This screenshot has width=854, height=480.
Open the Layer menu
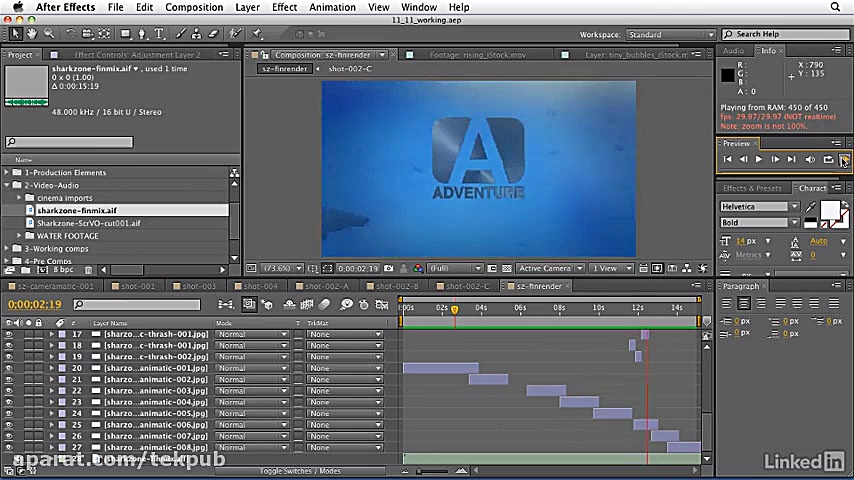click(x=247, y=7)
